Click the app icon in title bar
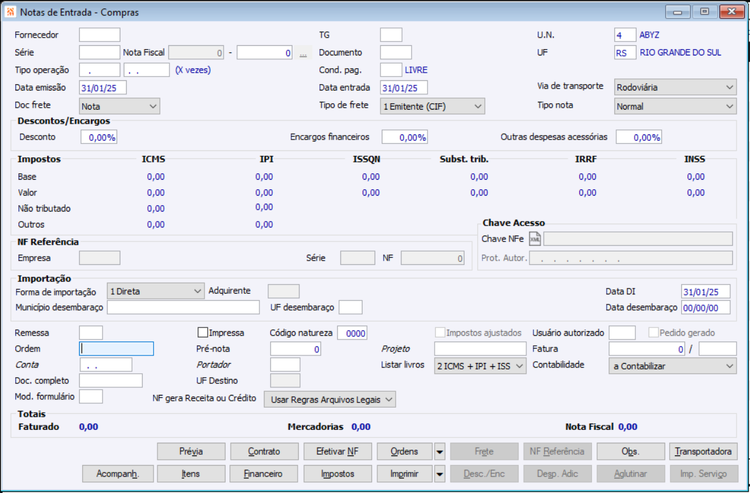 [x=10, y=12]
